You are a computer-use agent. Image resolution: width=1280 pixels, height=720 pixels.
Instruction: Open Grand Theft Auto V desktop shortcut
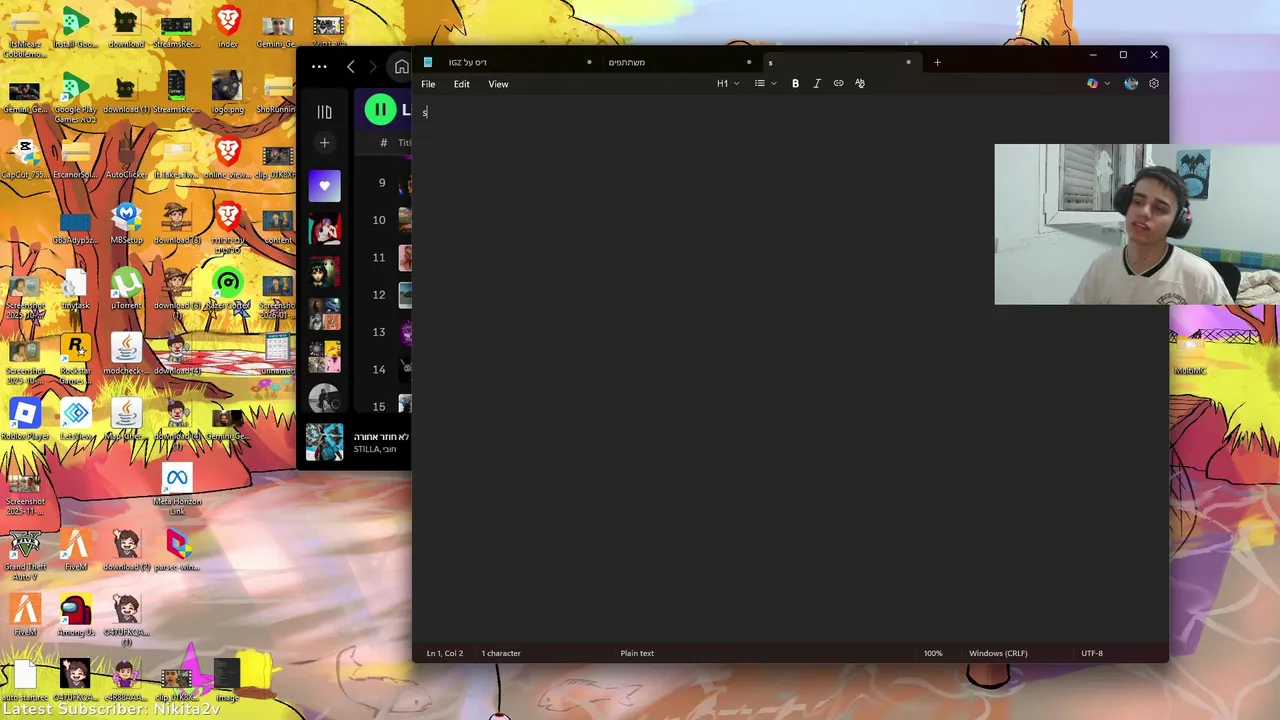[25, 554]
